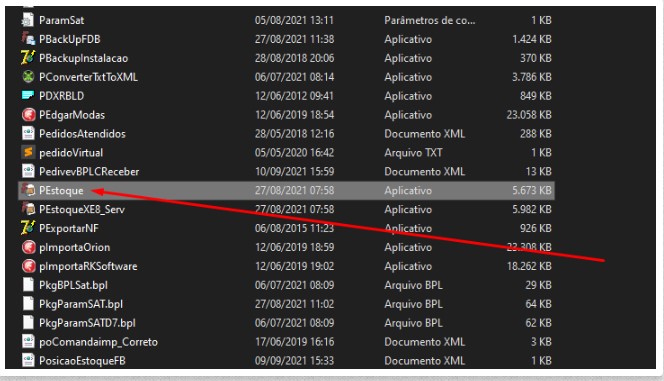This screenshot has width=664, height=381.
Task: Select the date 17/06/2019 16:16
Action: pyautogui.click(x=294, y=342)
